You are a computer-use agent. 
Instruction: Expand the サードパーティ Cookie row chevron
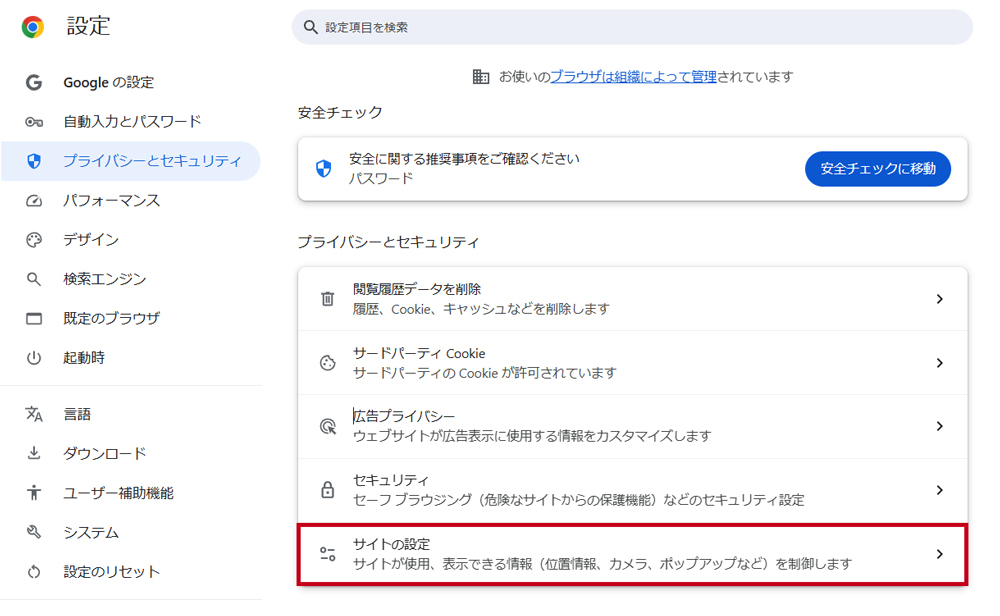[939, 363]
